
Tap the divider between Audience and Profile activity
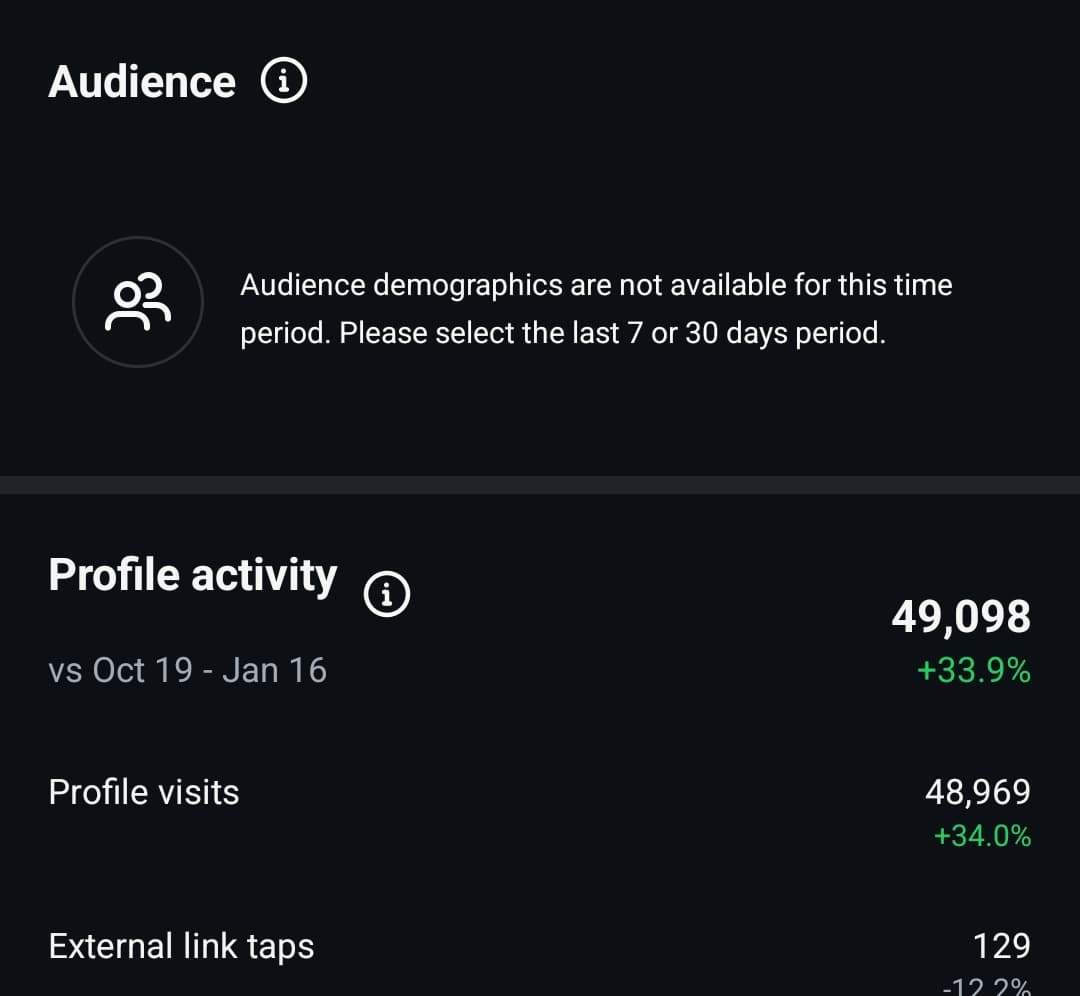pos(540,485)
